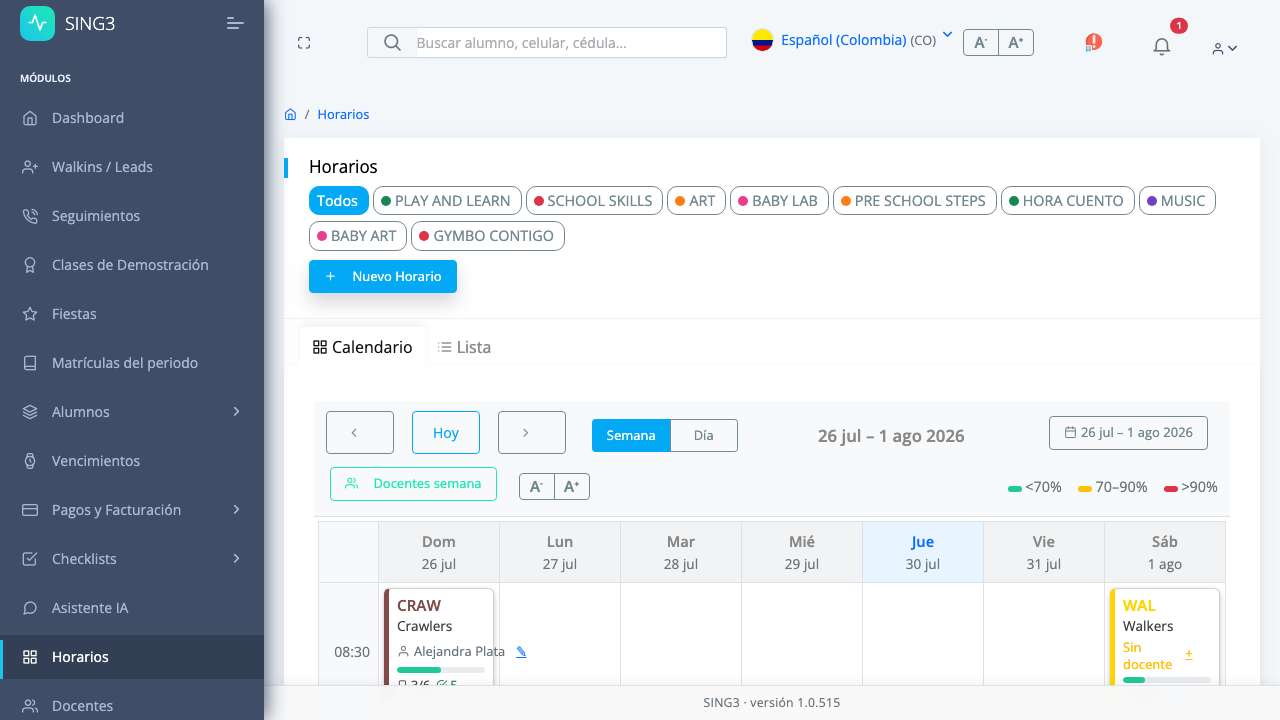The width and height of the screenshot is (1280, 720).
Task: Decrease header font size A-
Action: [x=981, y=42]
